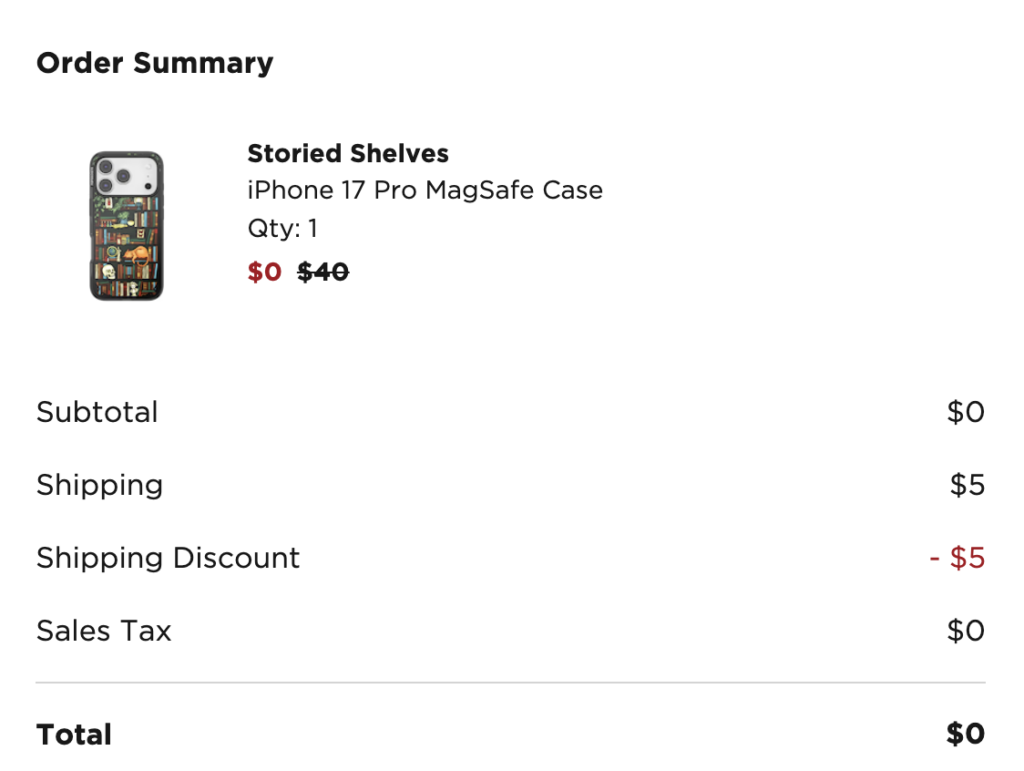1024x771 pixels.
Task: Click the red $0 discounted item price
Action: (264, 272)
